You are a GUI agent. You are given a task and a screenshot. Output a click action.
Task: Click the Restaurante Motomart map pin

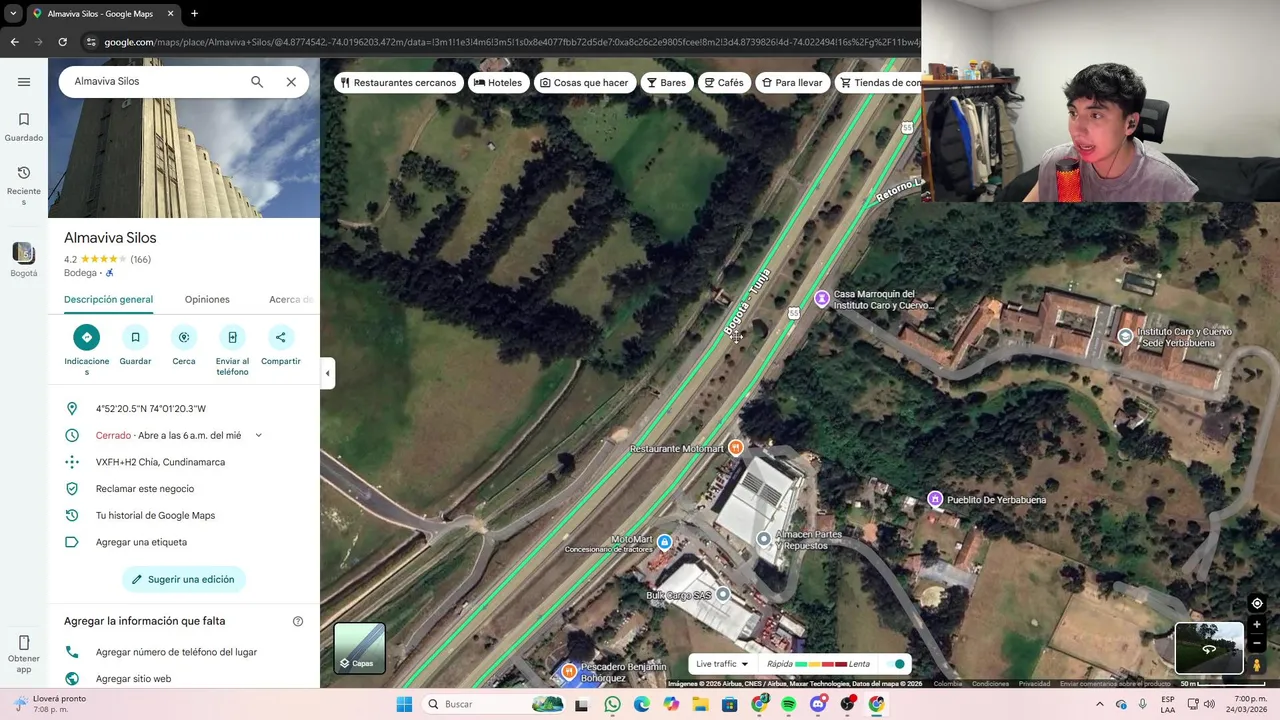[736, 447]
